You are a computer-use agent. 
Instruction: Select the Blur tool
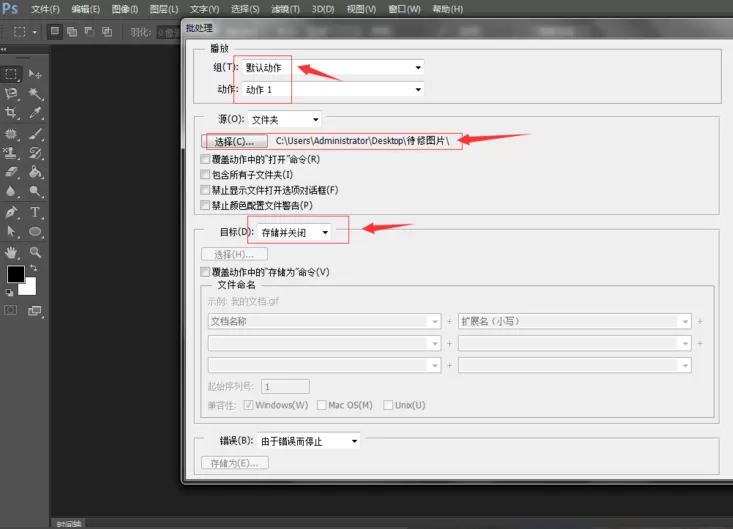point(11,191)
